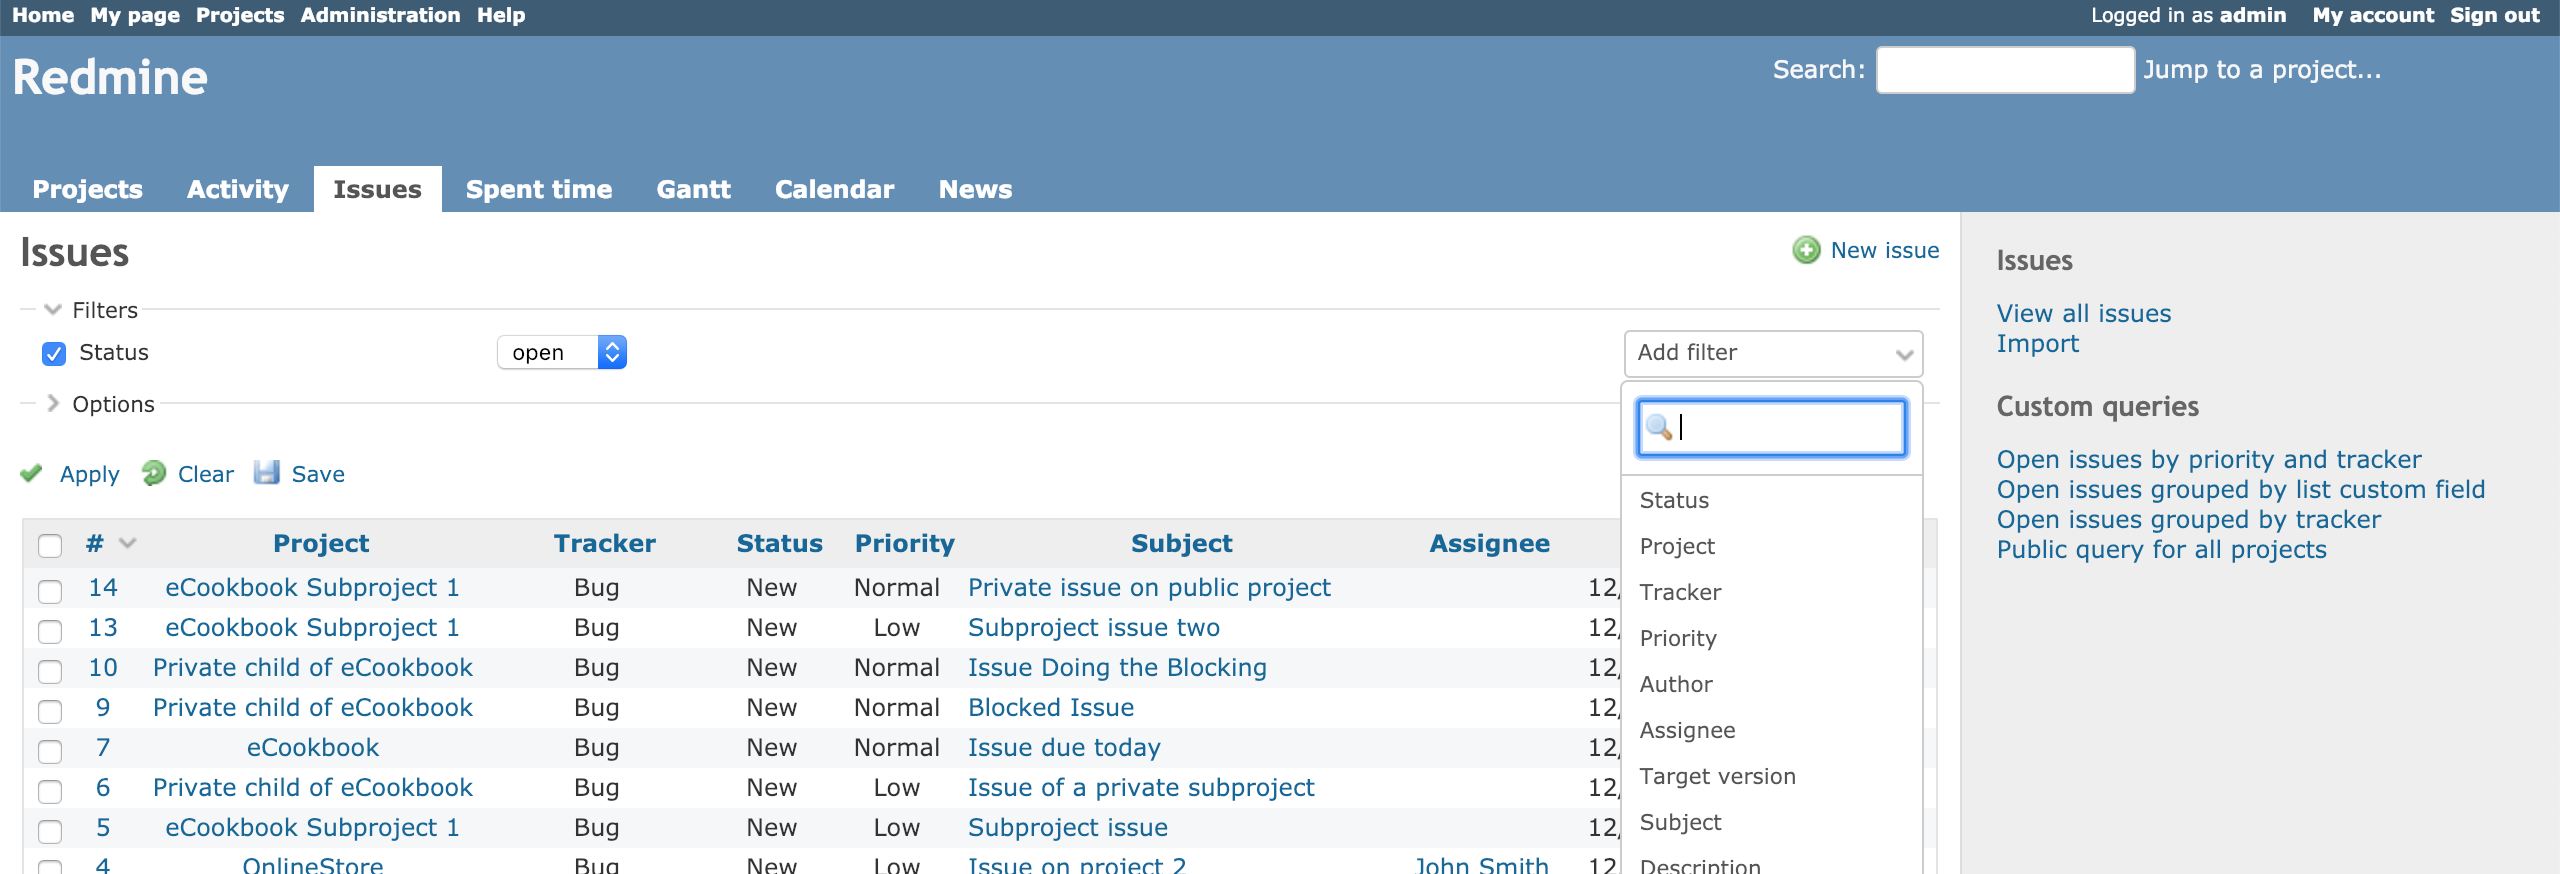The height and width of the screenshot is (874, 2560).
Task: Click the green checkmark Apply icon
Action: [32, 474]
